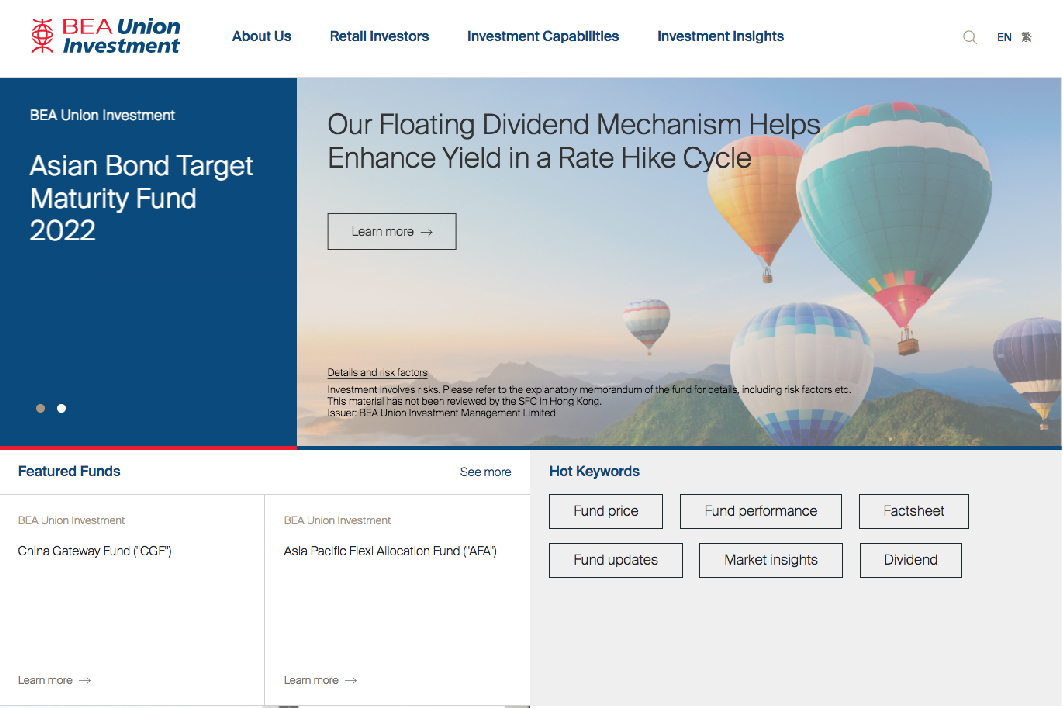The width and height of the screenshot is (1063, 708).
Task: Open the China Gateway Fund card title
Action: click(x=95, y=551)
